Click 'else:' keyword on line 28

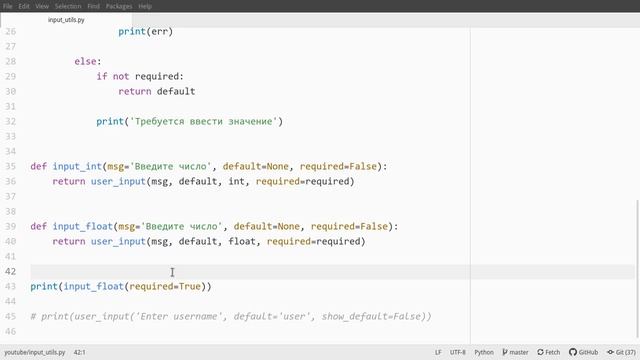click(x=88, y=61)
